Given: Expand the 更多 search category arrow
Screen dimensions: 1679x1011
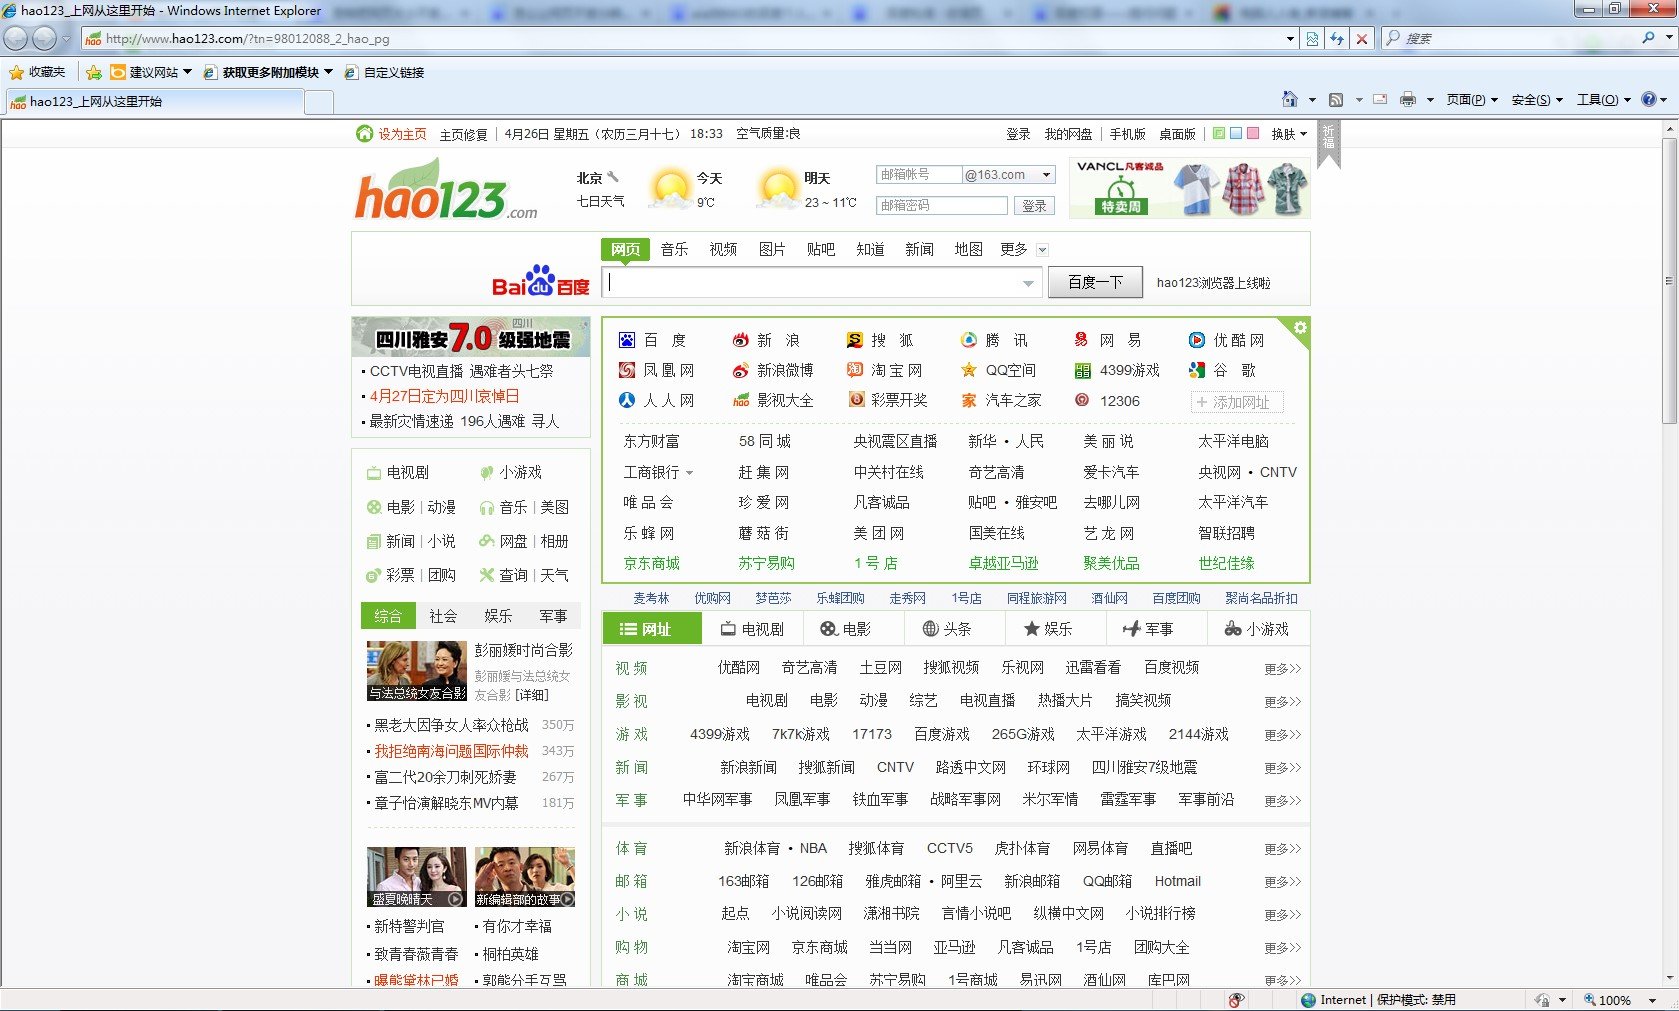Looking at the screenshot, I should [1042, 250].
